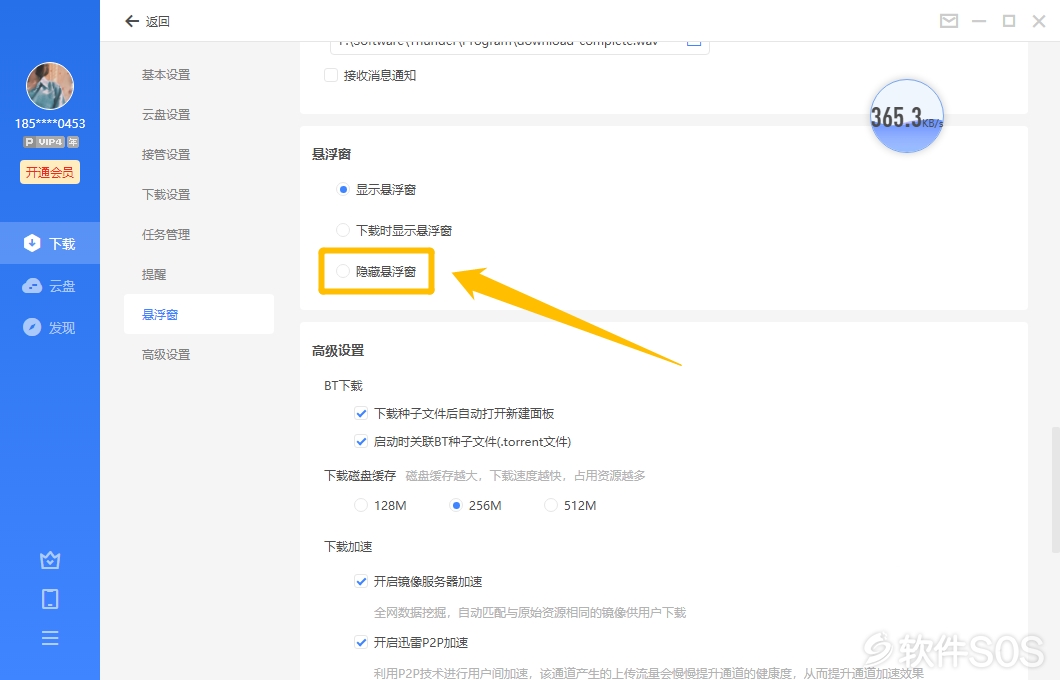Open the 发现 section in sidebar

point(50,328)
